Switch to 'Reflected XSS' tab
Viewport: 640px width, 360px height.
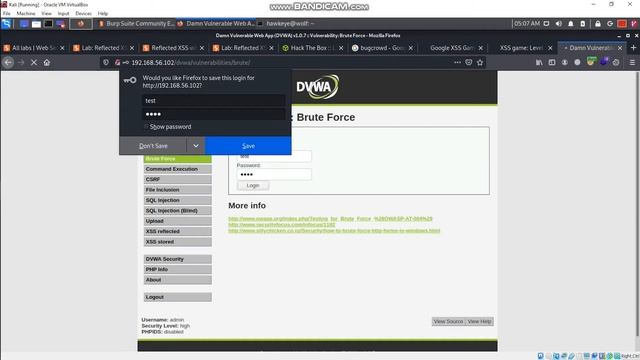pyautogui.click(x=173, y=48)
